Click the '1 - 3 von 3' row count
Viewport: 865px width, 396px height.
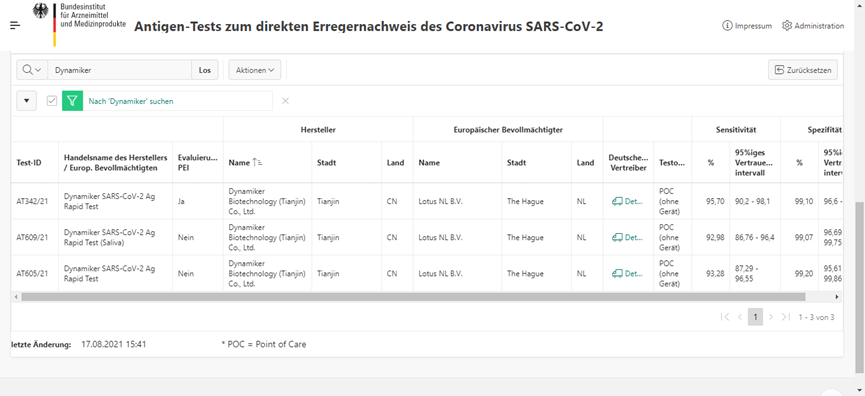[816, 317]
